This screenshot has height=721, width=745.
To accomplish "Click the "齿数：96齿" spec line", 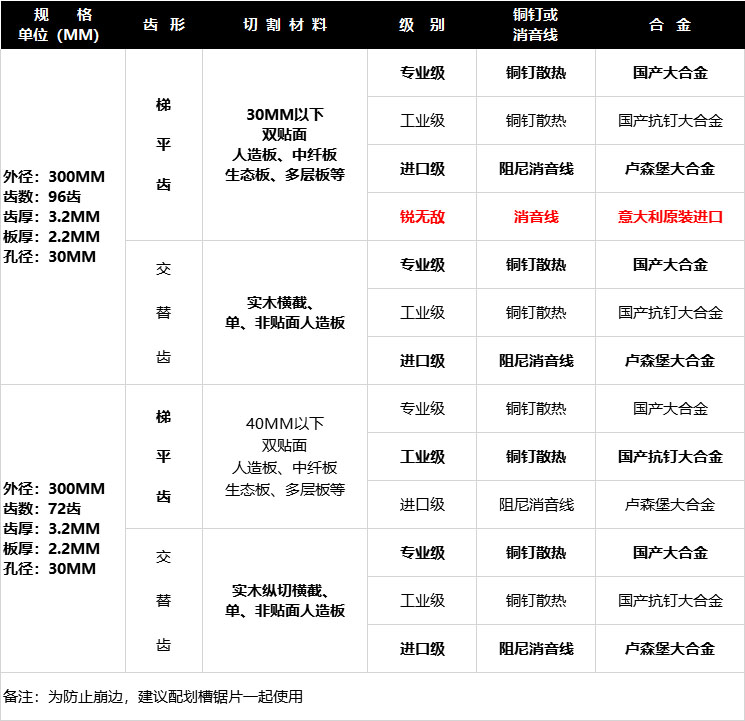I will click(42, 196).
